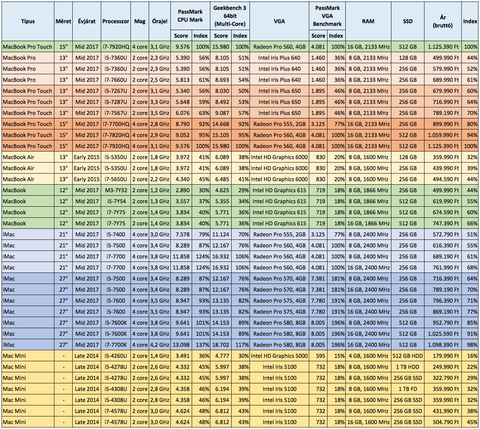Select the "Órajel" column header
This screenshot has height=429, width=480.
coord(160,21)
